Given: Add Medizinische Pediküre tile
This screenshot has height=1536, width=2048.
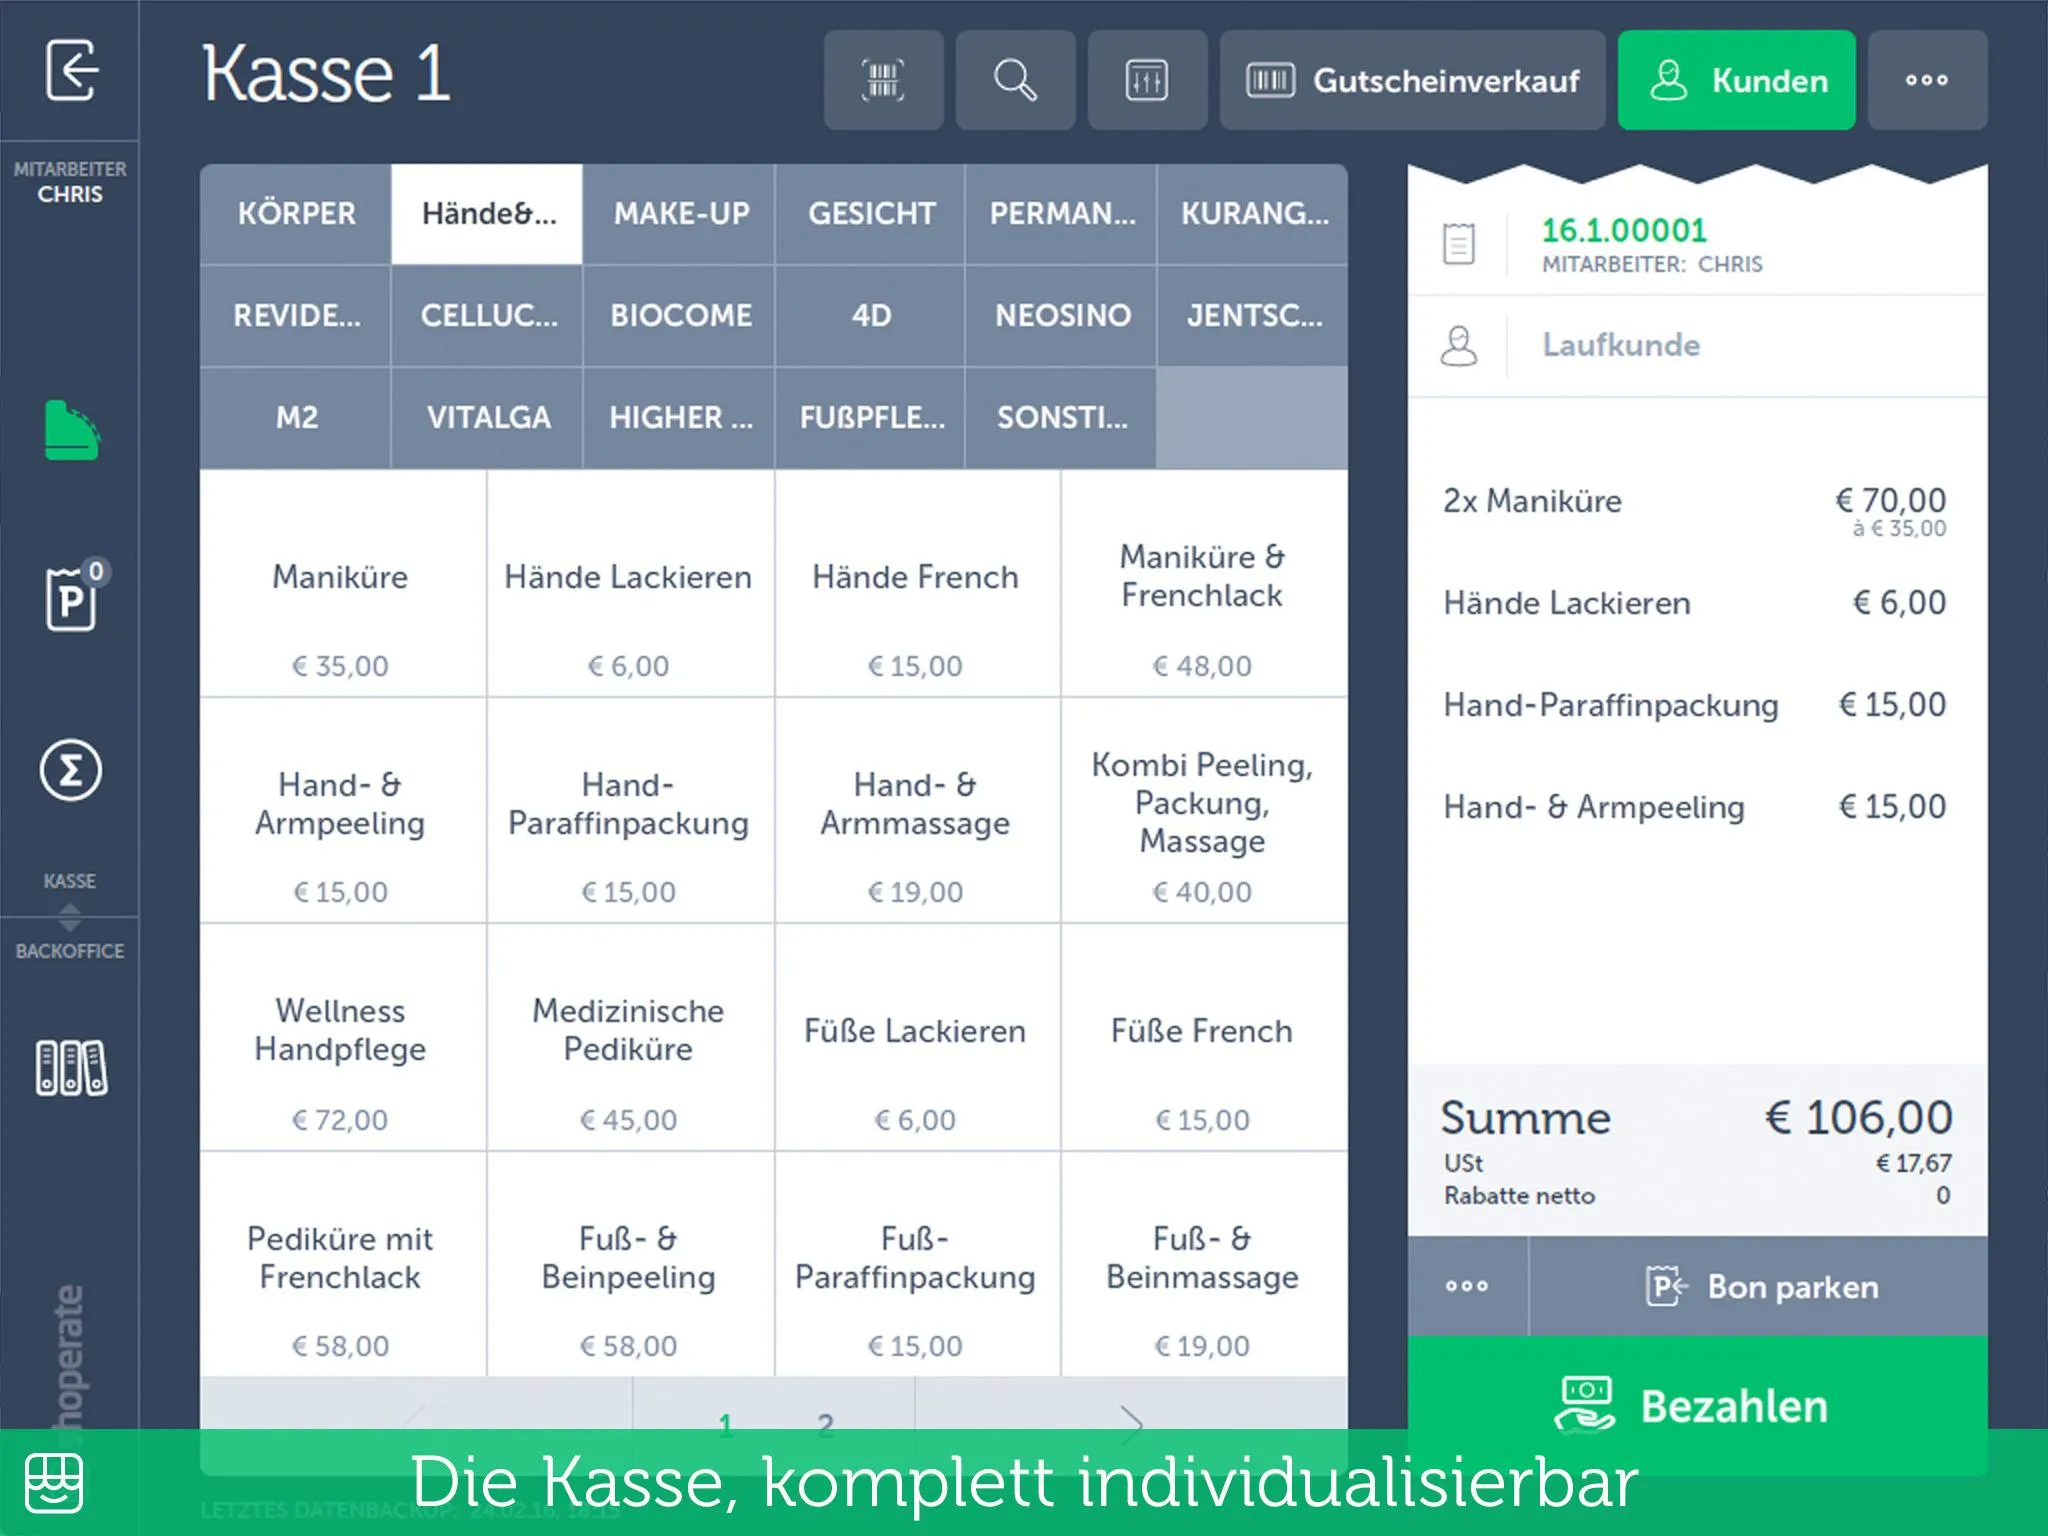Looking at the screenshot, I should [630, 1037].
